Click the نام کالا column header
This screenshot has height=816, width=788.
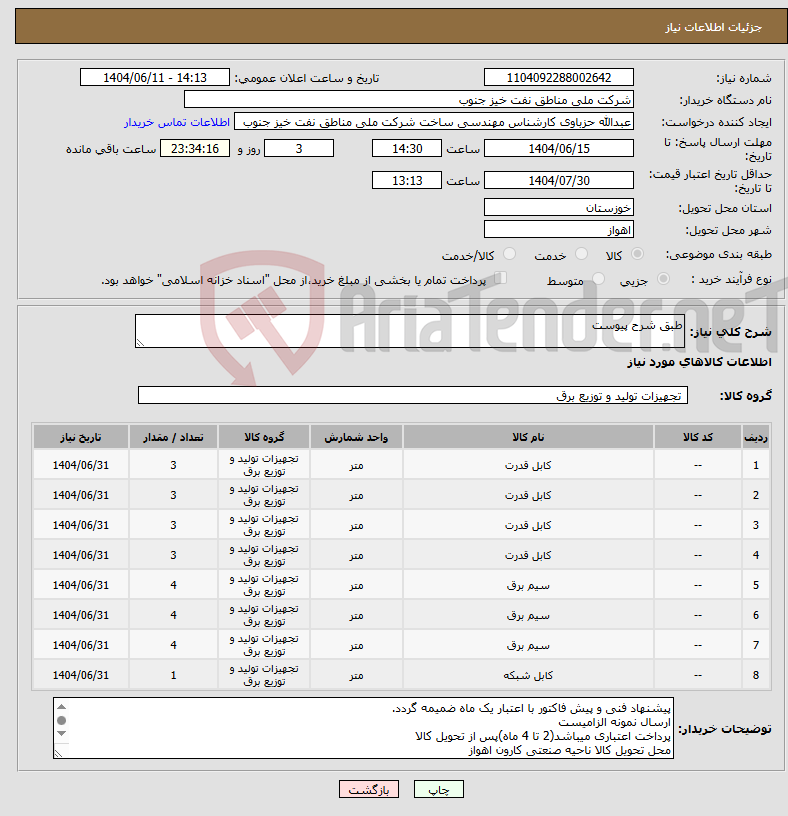coord(528,437)
